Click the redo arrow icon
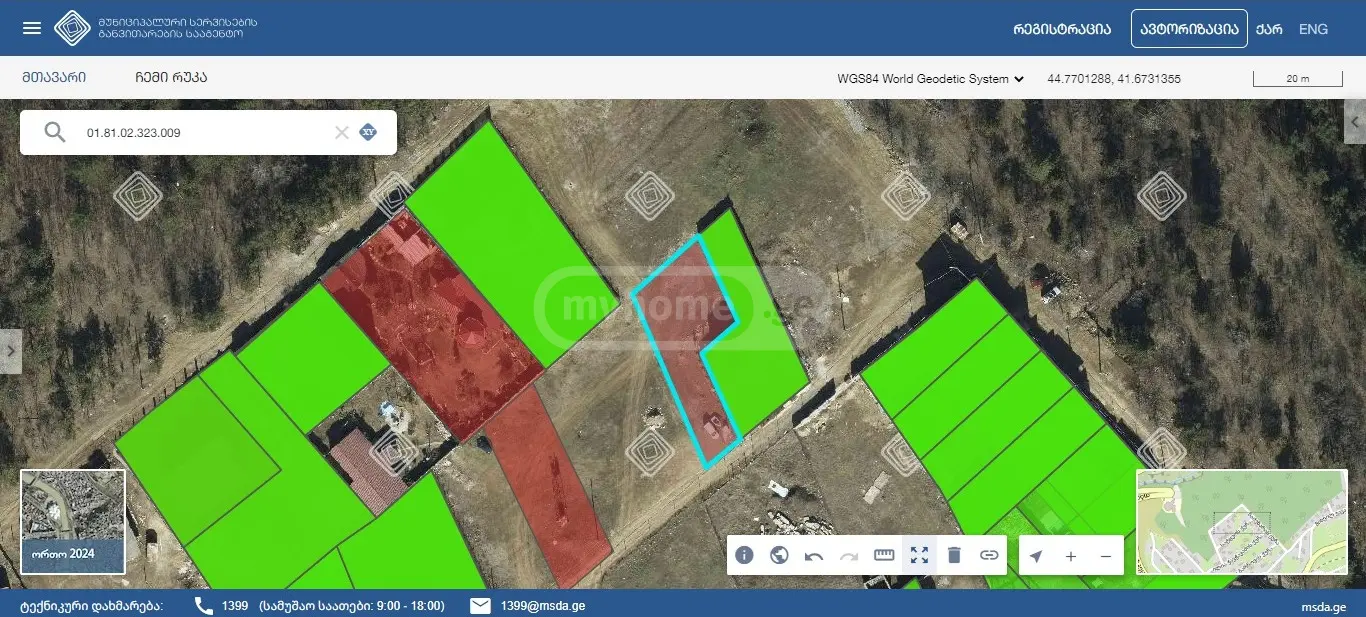 [849, 555]
